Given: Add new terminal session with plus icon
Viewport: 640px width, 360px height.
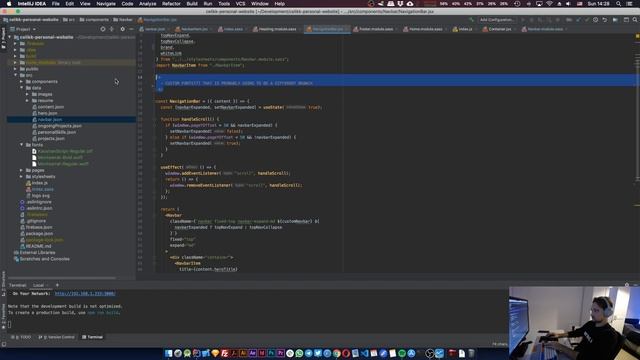Looking at the screenshot, I should click(x=57, y=285).
